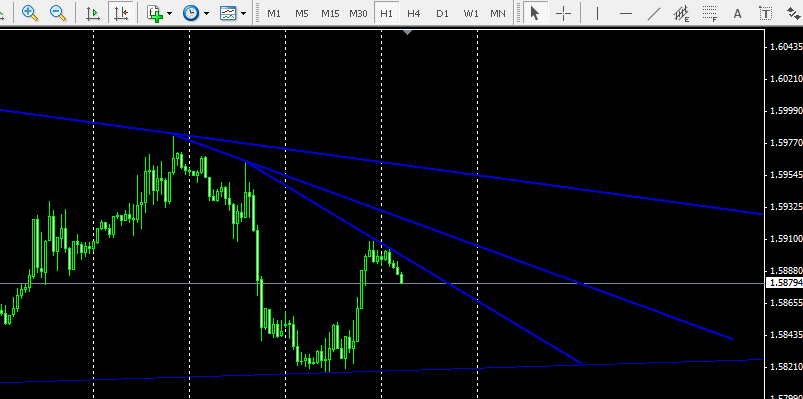803x399 pixels.
Task: Toggle the chart shift button
Action: click(121, 13)
